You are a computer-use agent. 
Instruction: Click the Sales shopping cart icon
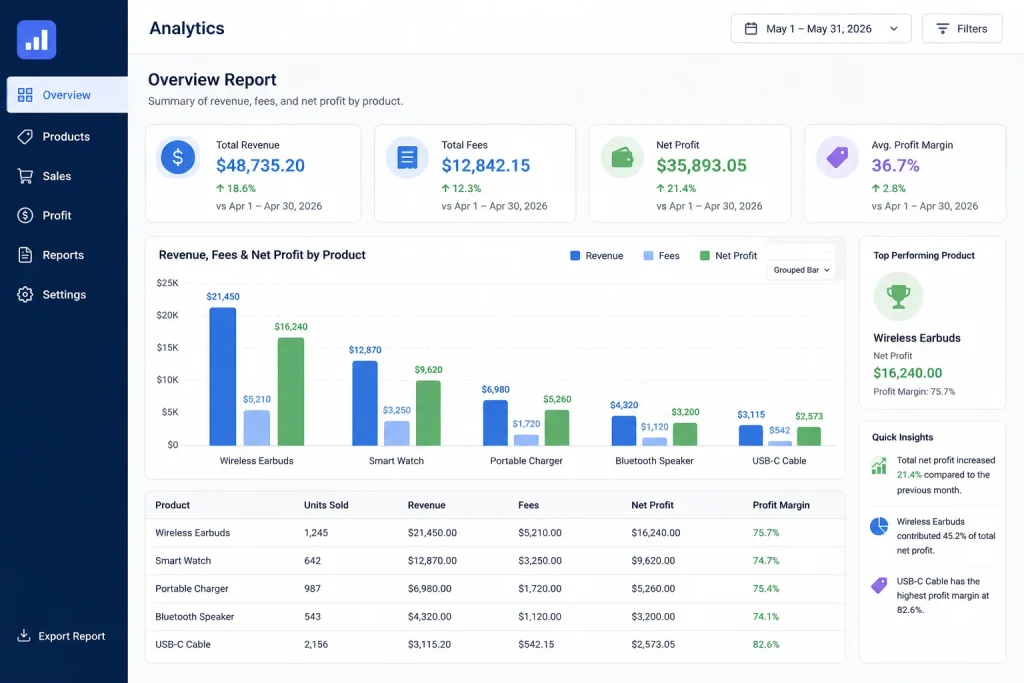click(25, 176)
